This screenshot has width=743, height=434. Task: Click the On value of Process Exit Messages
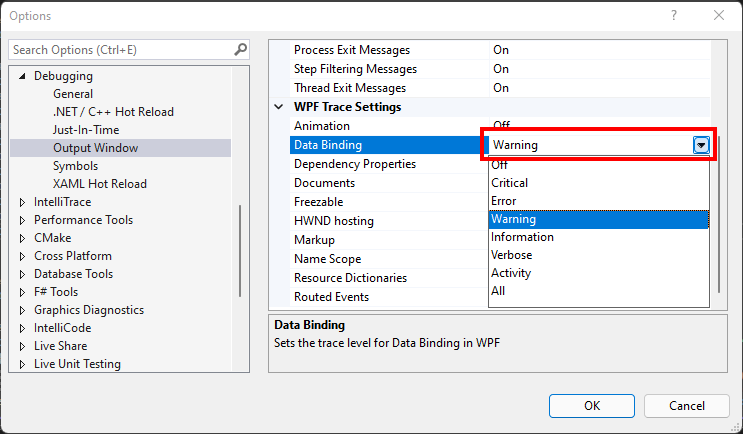pos(501,50)
